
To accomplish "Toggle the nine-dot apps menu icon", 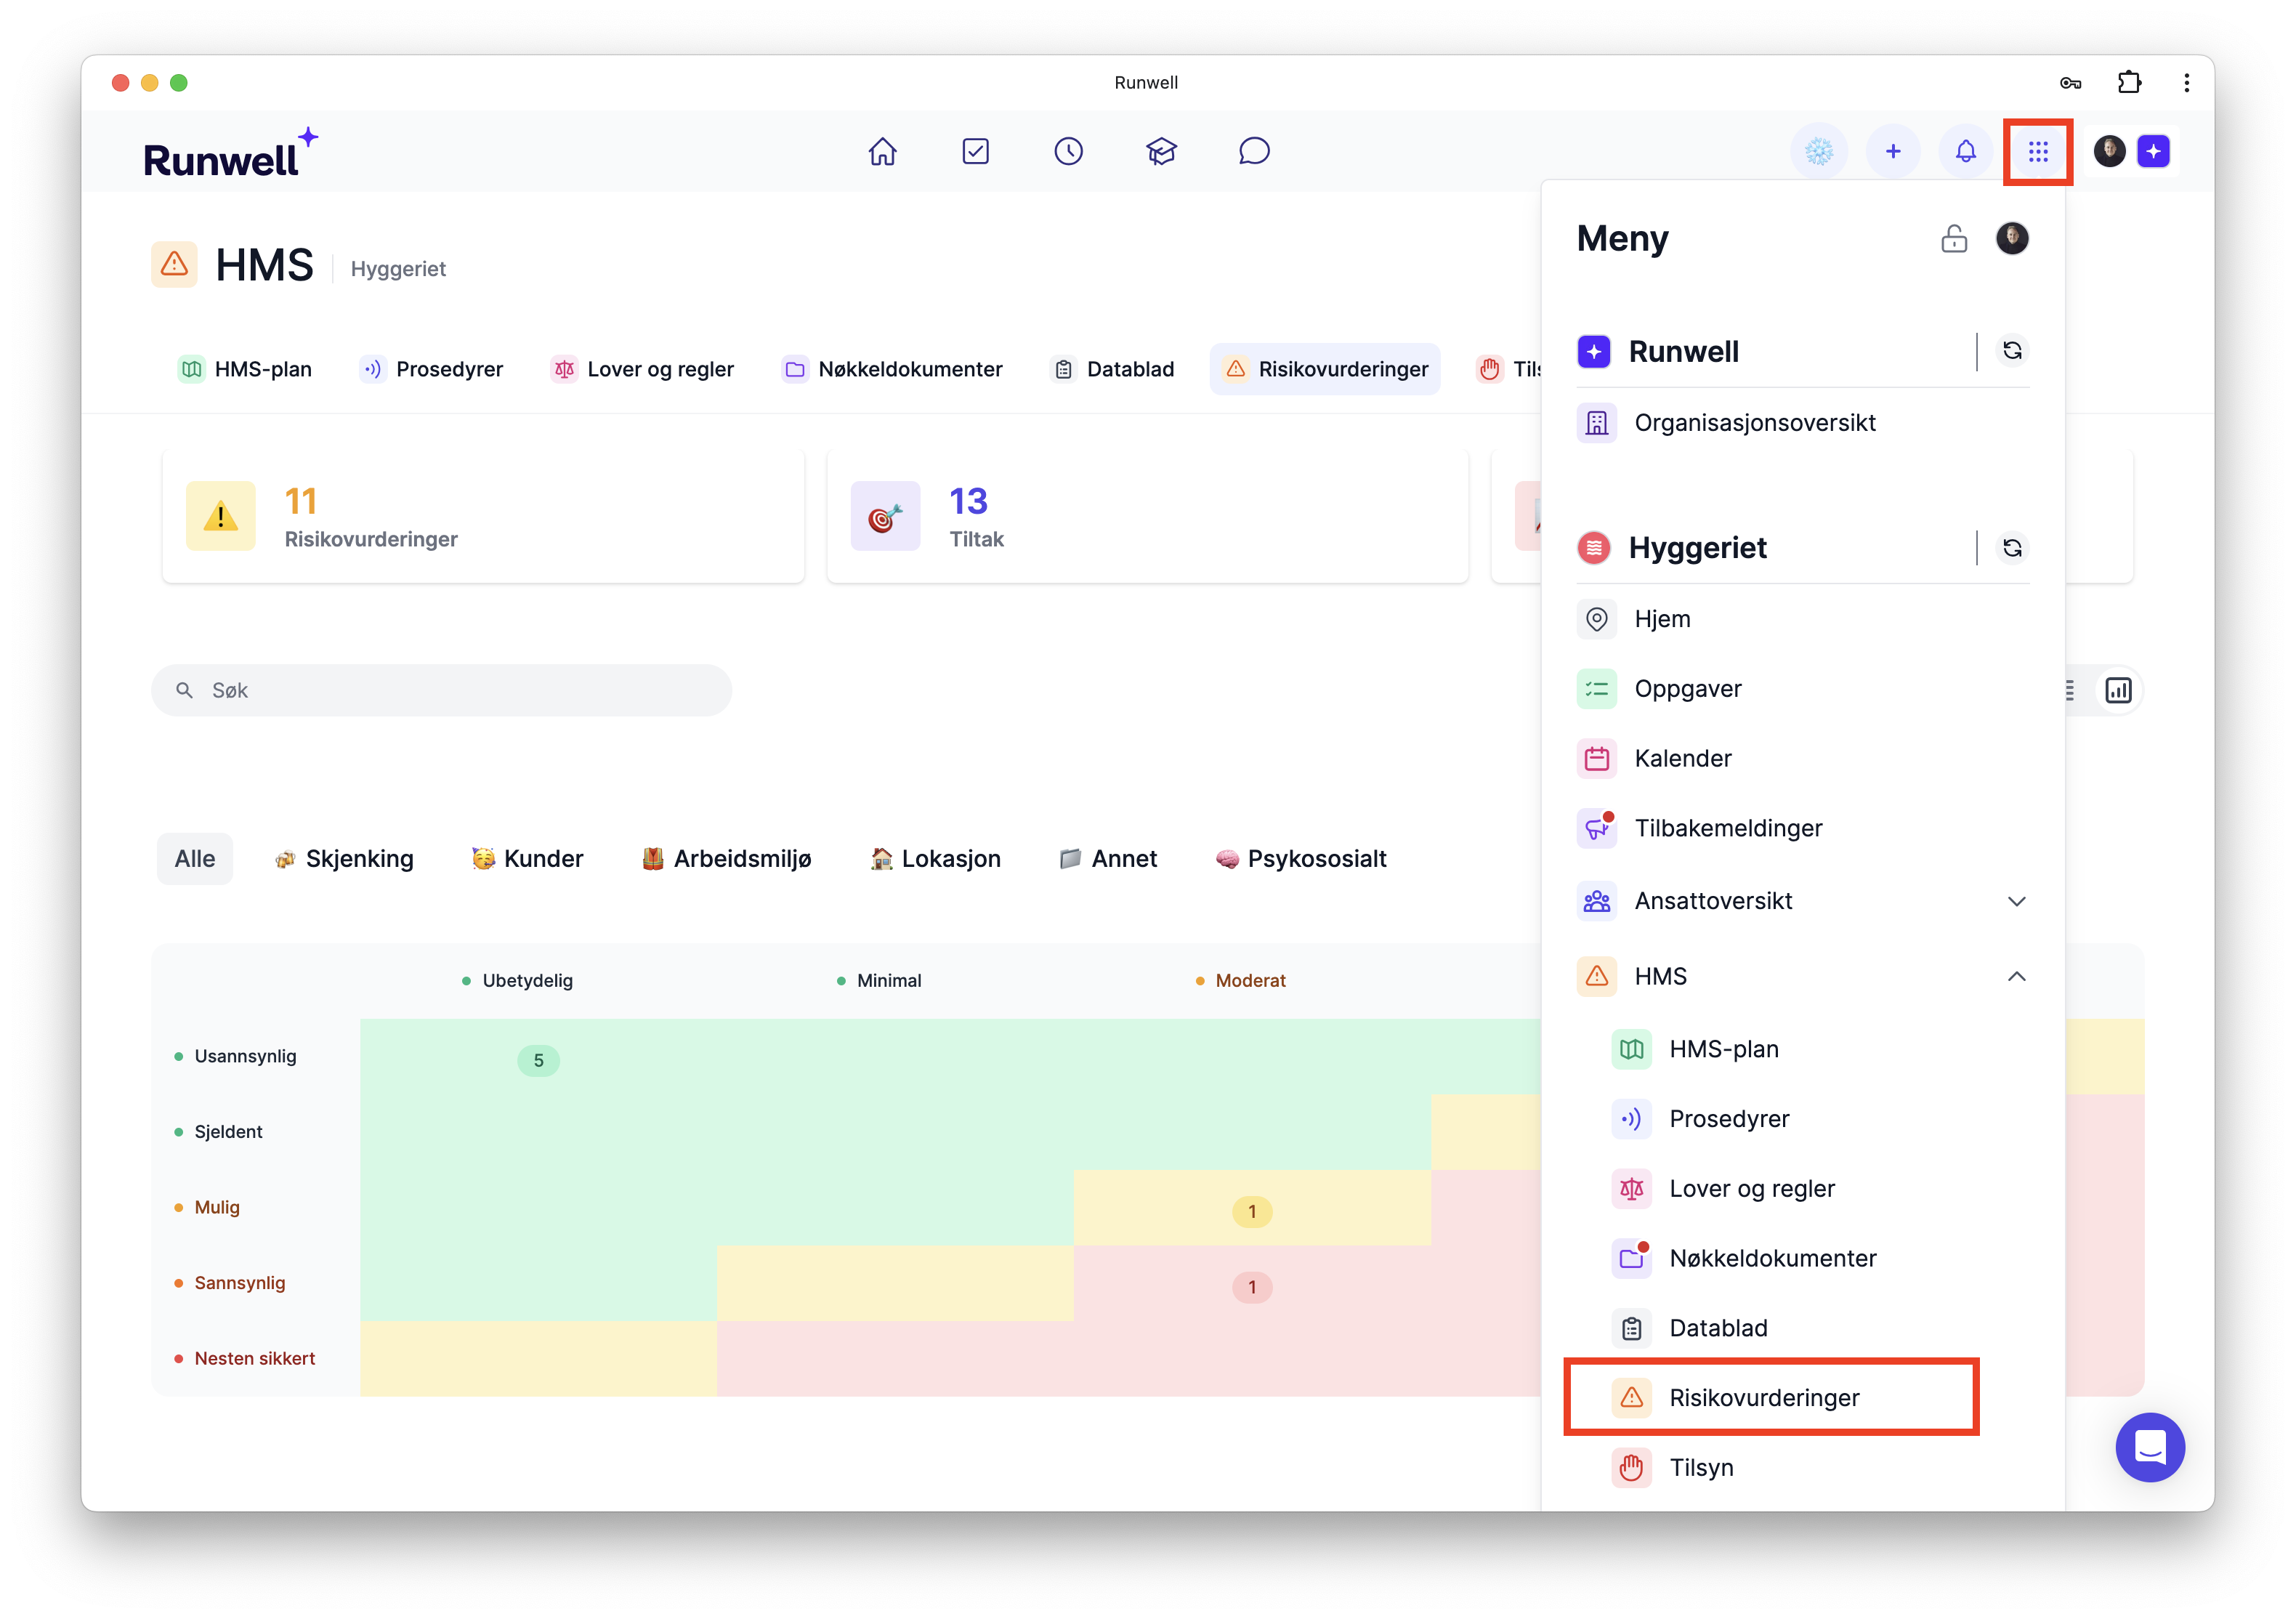I will click(2038, 151).
